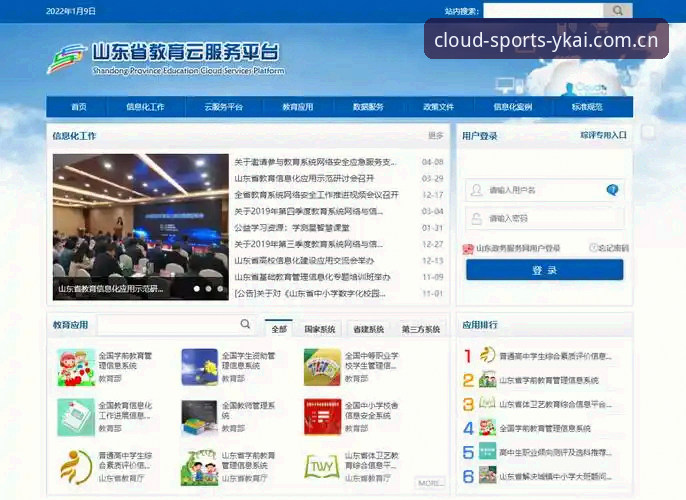The image size is (686, 500).
Task: Click the site search magnifier button
Action: coord(617,10)
